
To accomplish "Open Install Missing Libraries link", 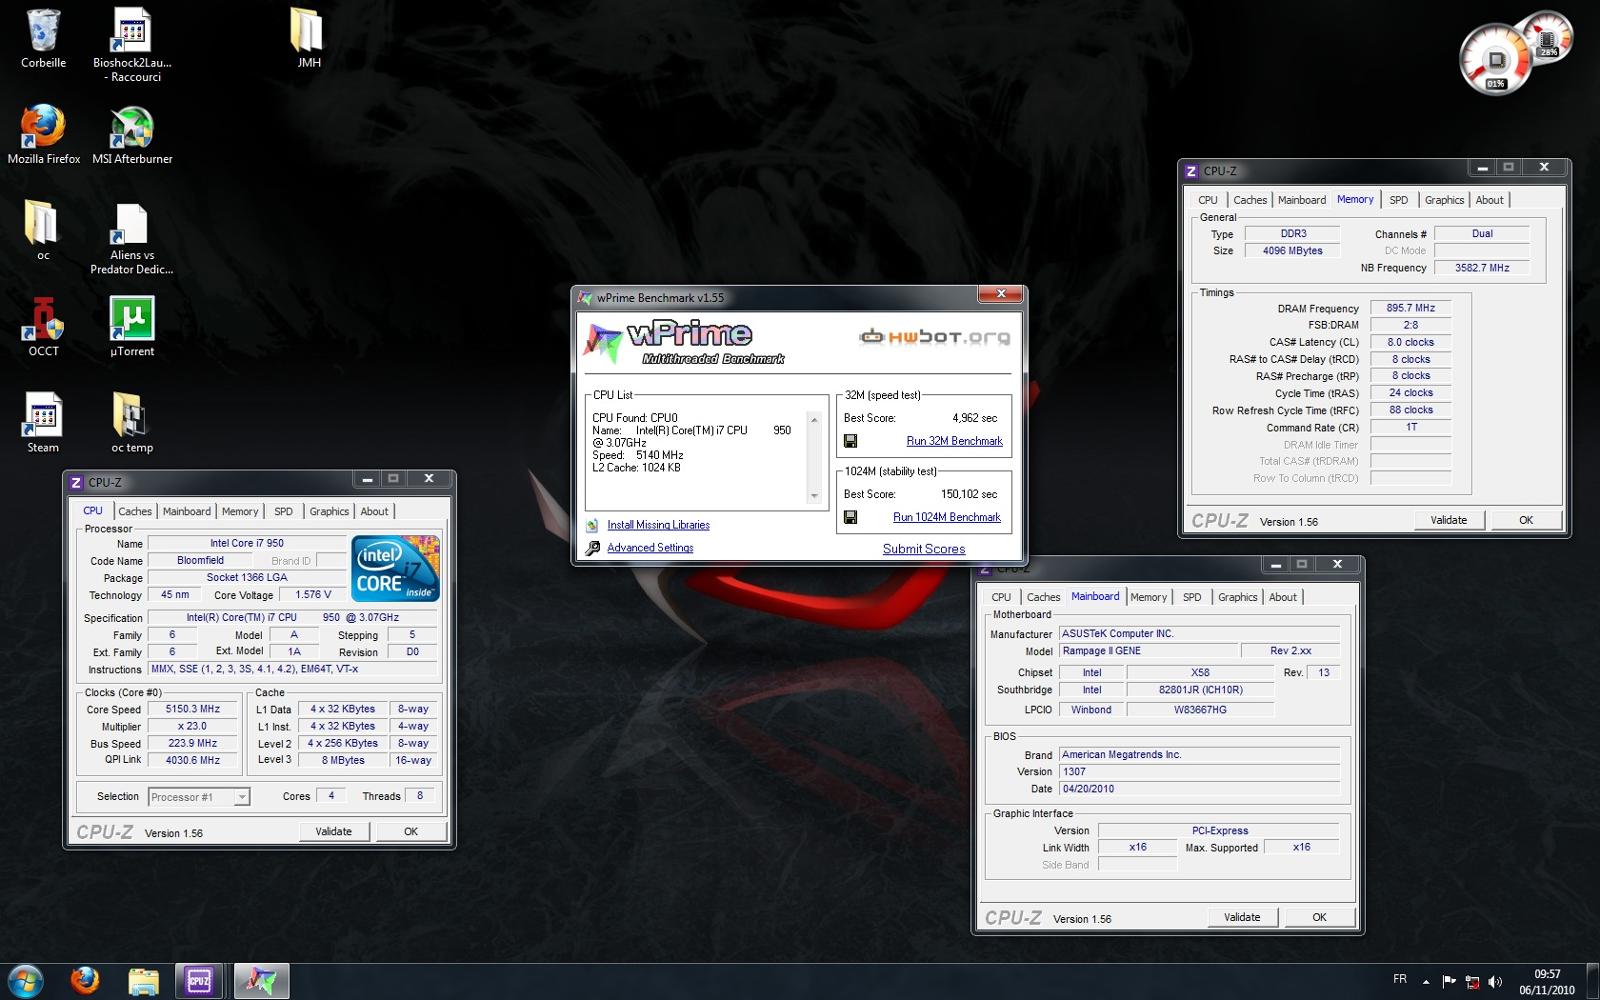I will pyautogui.click(x=658, y=525).
